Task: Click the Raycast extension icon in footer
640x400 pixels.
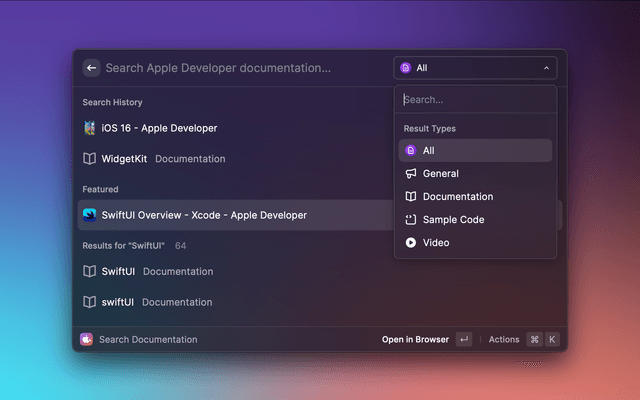Action: point(87,339)
